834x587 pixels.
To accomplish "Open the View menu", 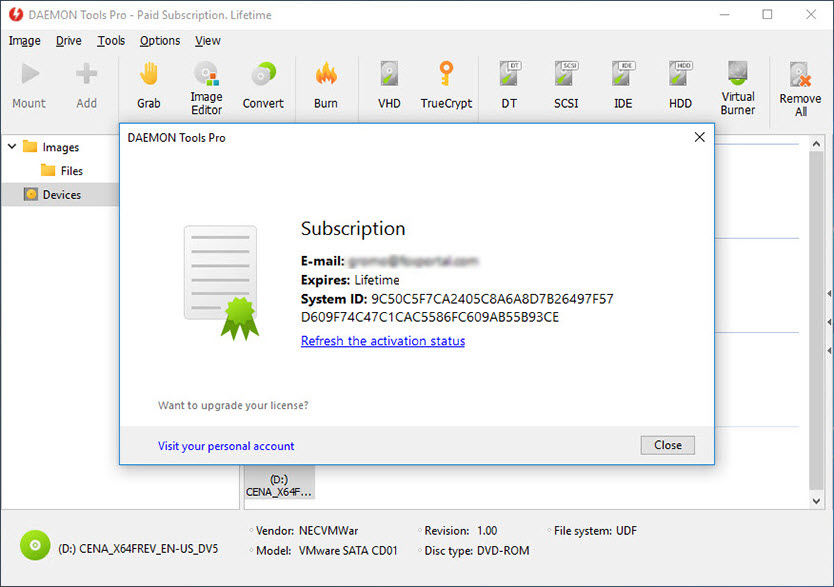I will (207, 41).
